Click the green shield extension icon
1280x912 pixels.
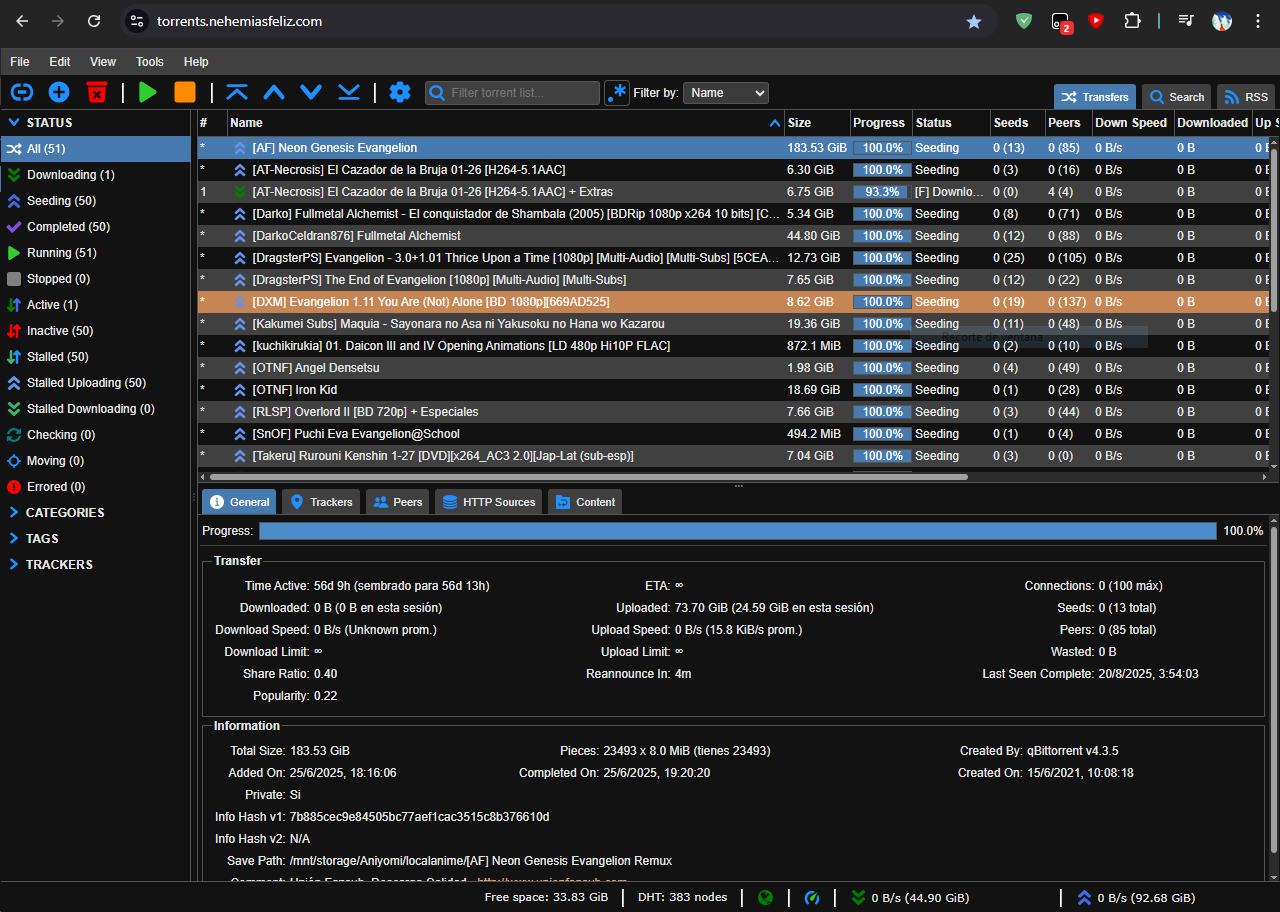pyautogui.click(x=1024, y=21)
